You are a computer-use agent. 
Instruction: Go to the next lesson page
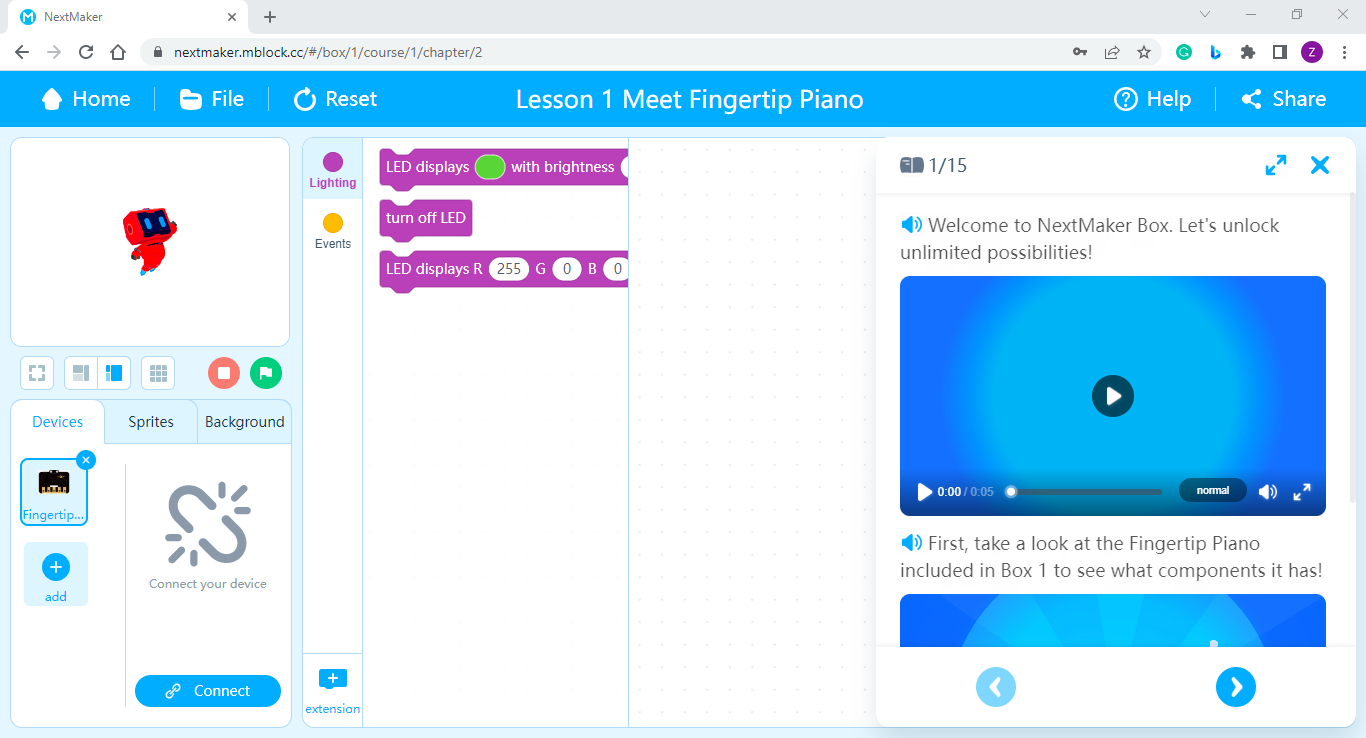click(1236, 687)
